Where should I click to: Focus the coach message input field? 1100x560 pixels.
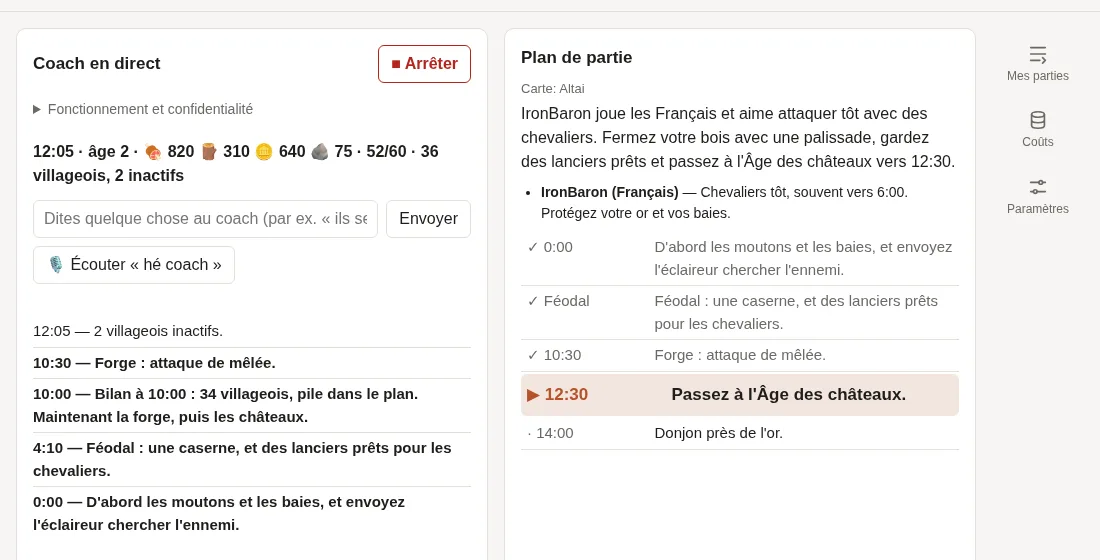click(x=206, y=219)
